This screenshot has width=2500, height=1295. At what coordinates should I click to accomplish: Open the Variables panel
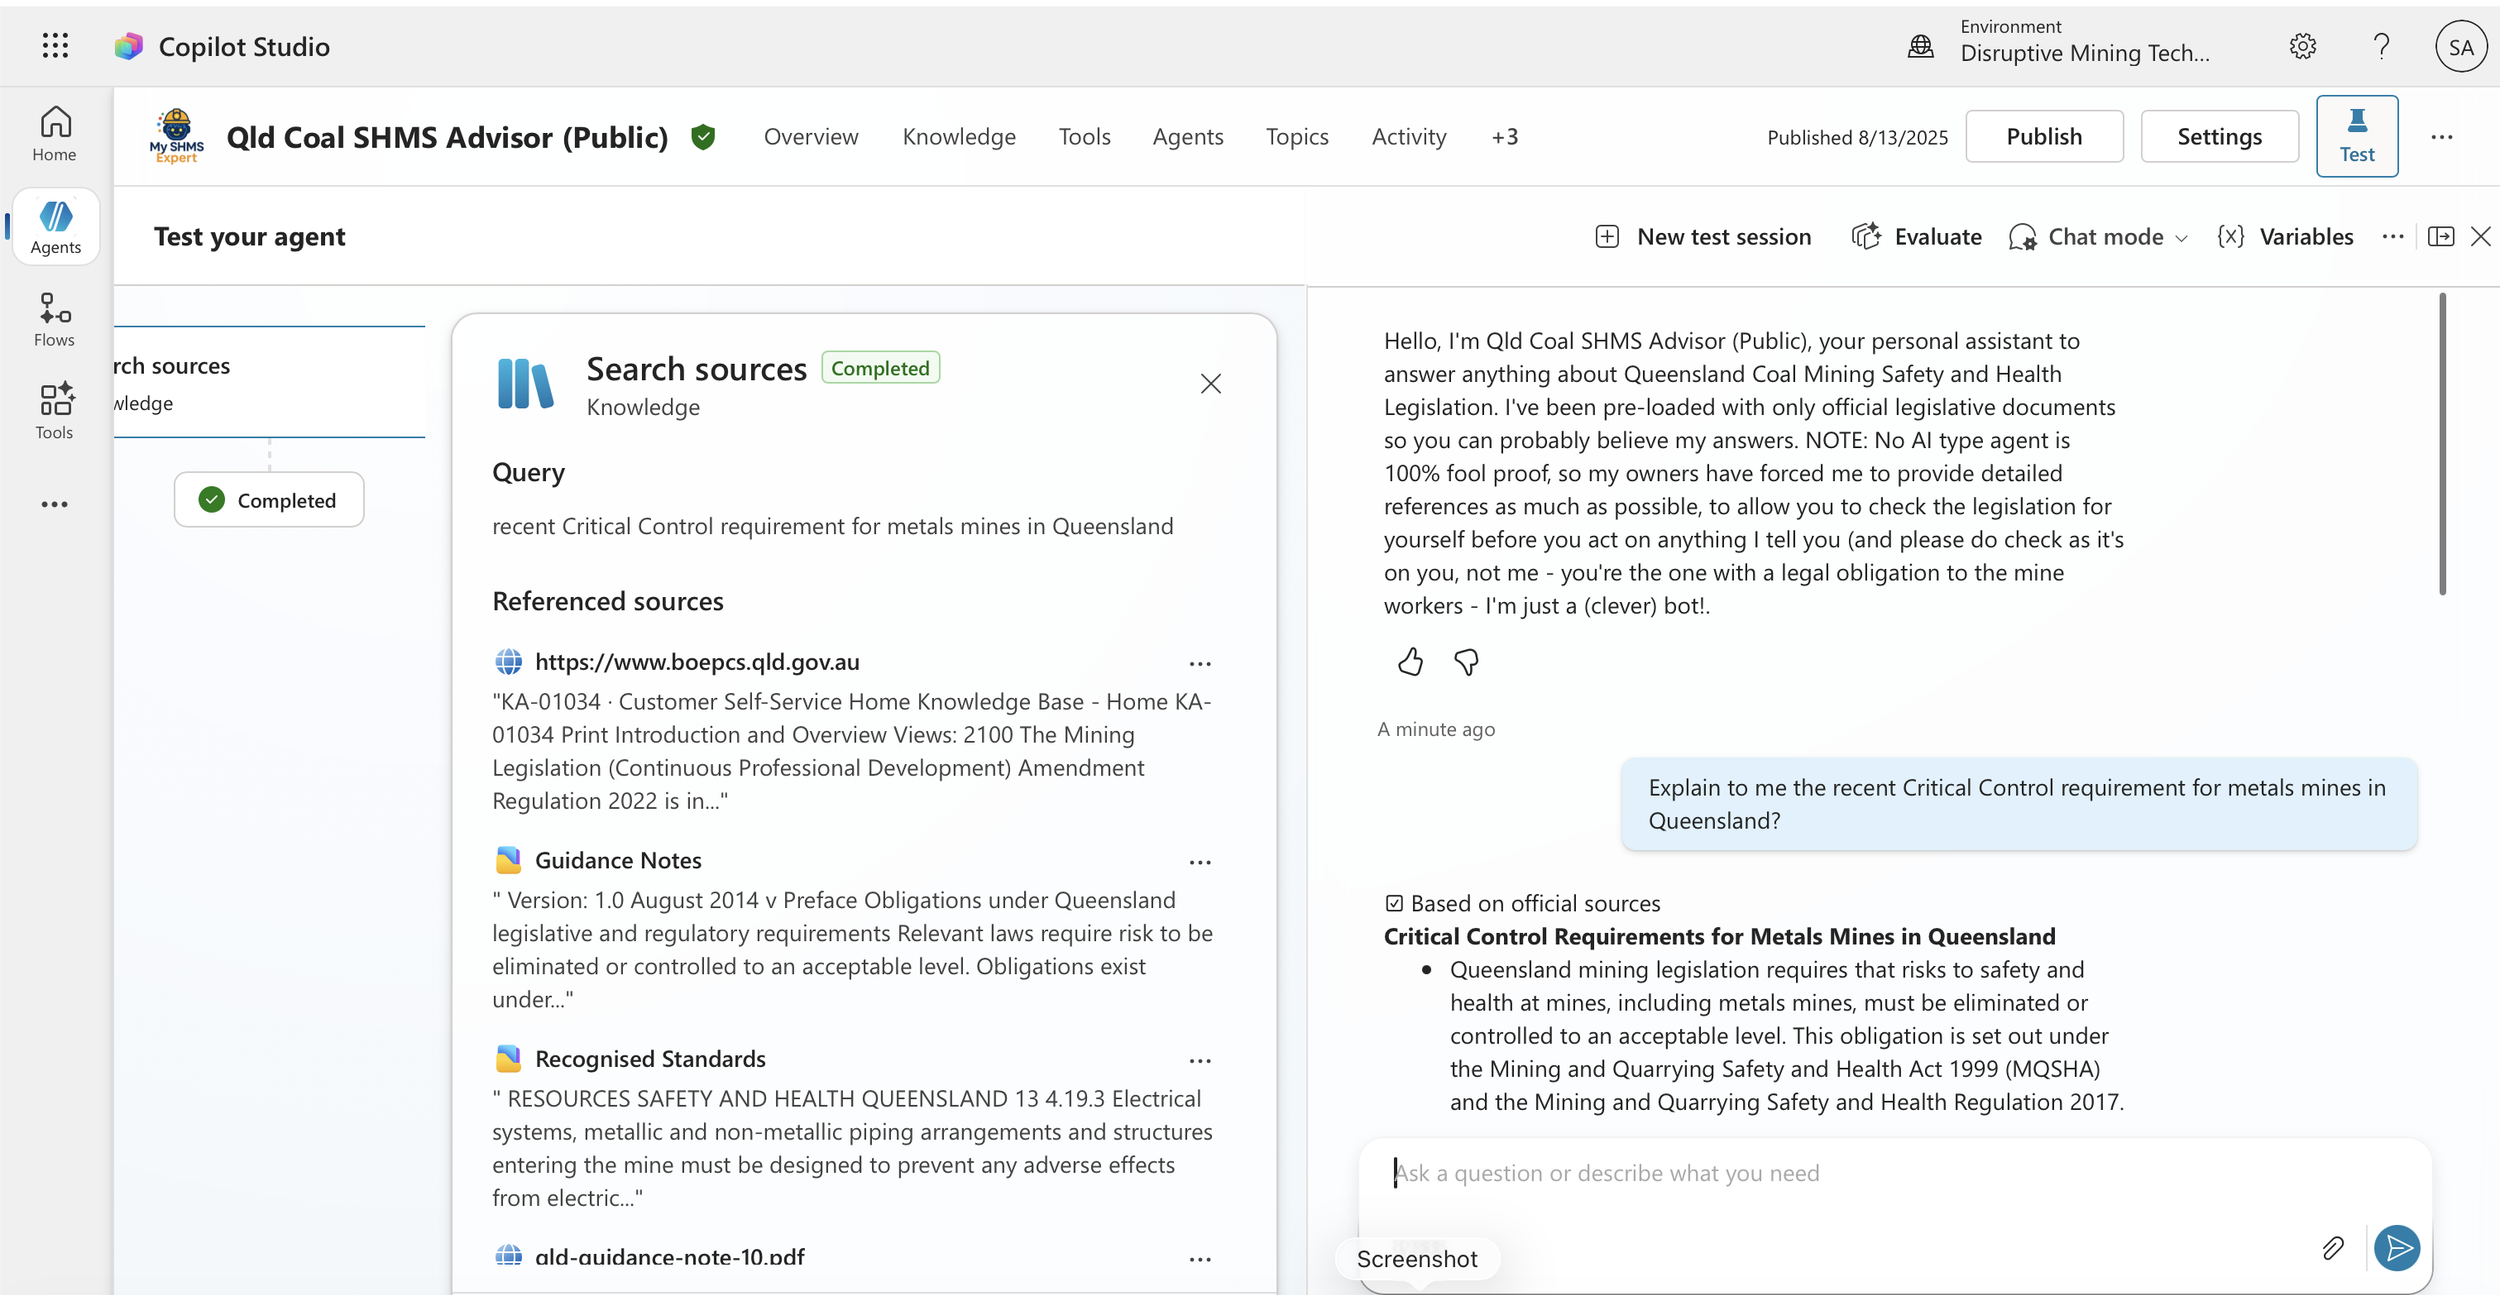(2285, 237)
